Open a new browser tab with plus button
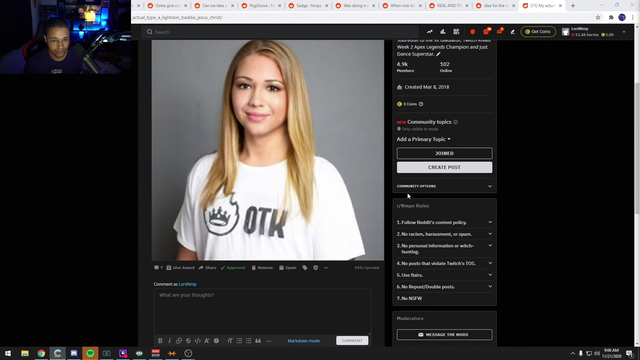This screenshot has height=360, width=640. coord(573,6)
